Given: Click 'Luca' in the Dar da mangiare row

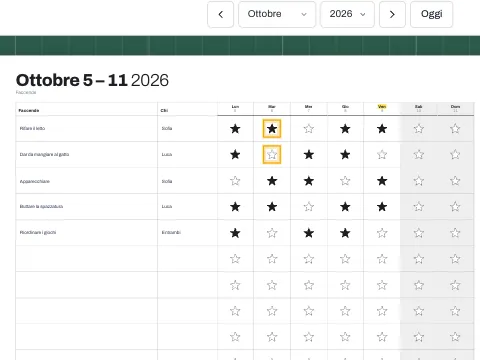Looking at the screenshot, I should [x=167, y=154].
